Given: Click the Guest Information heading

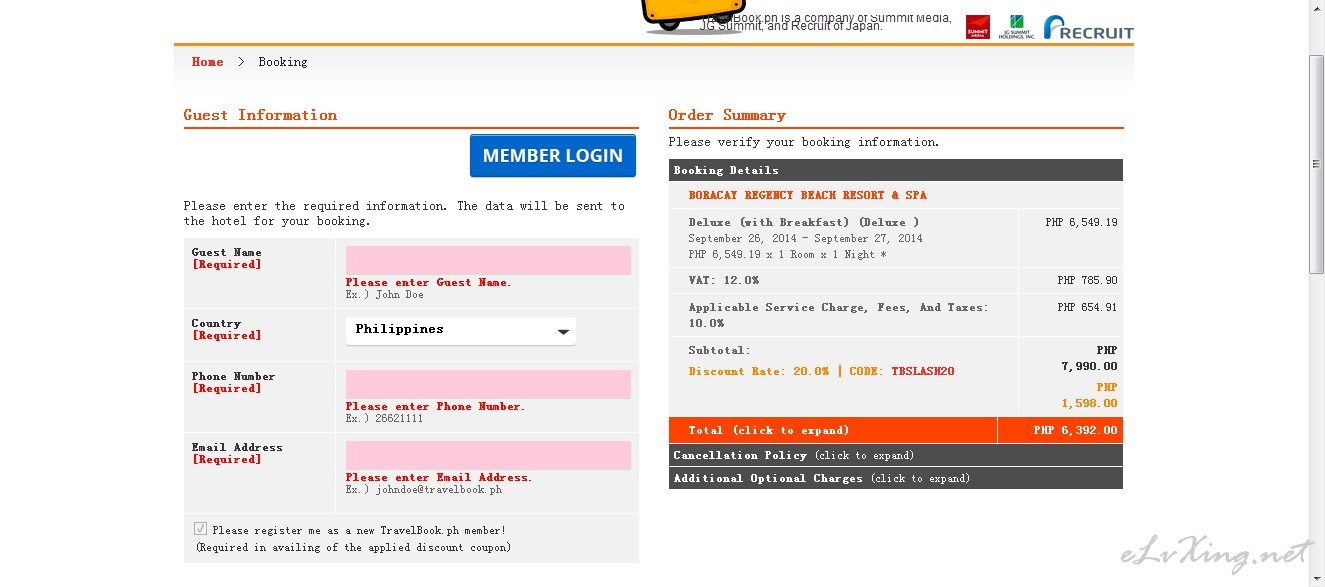Looking at the screenshot, I should [260, 115].
